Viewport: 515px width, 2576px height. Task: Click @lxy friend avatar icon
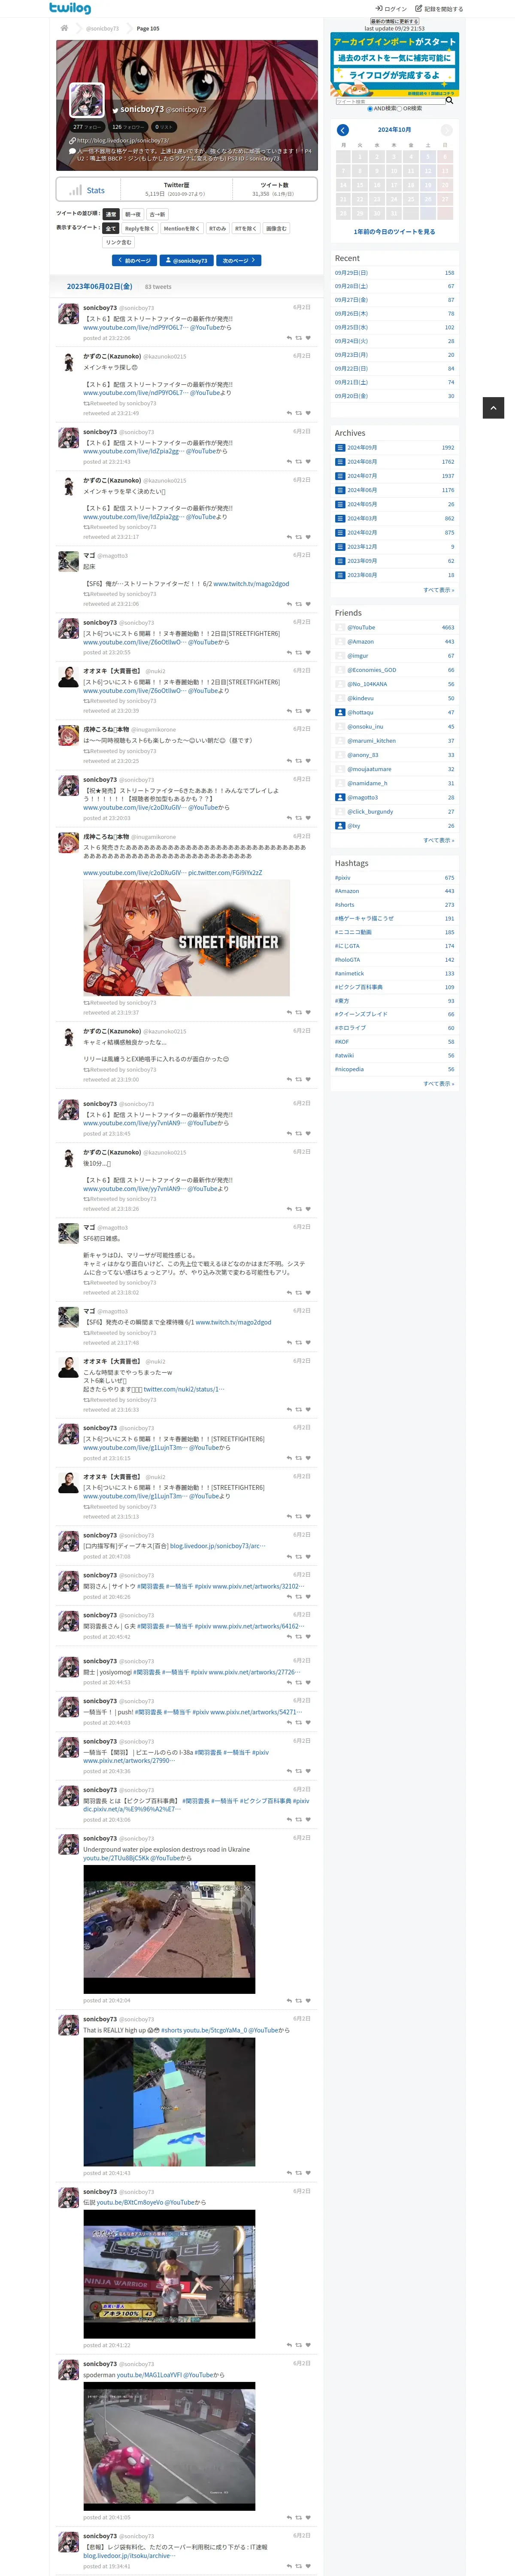coord(340,825)
